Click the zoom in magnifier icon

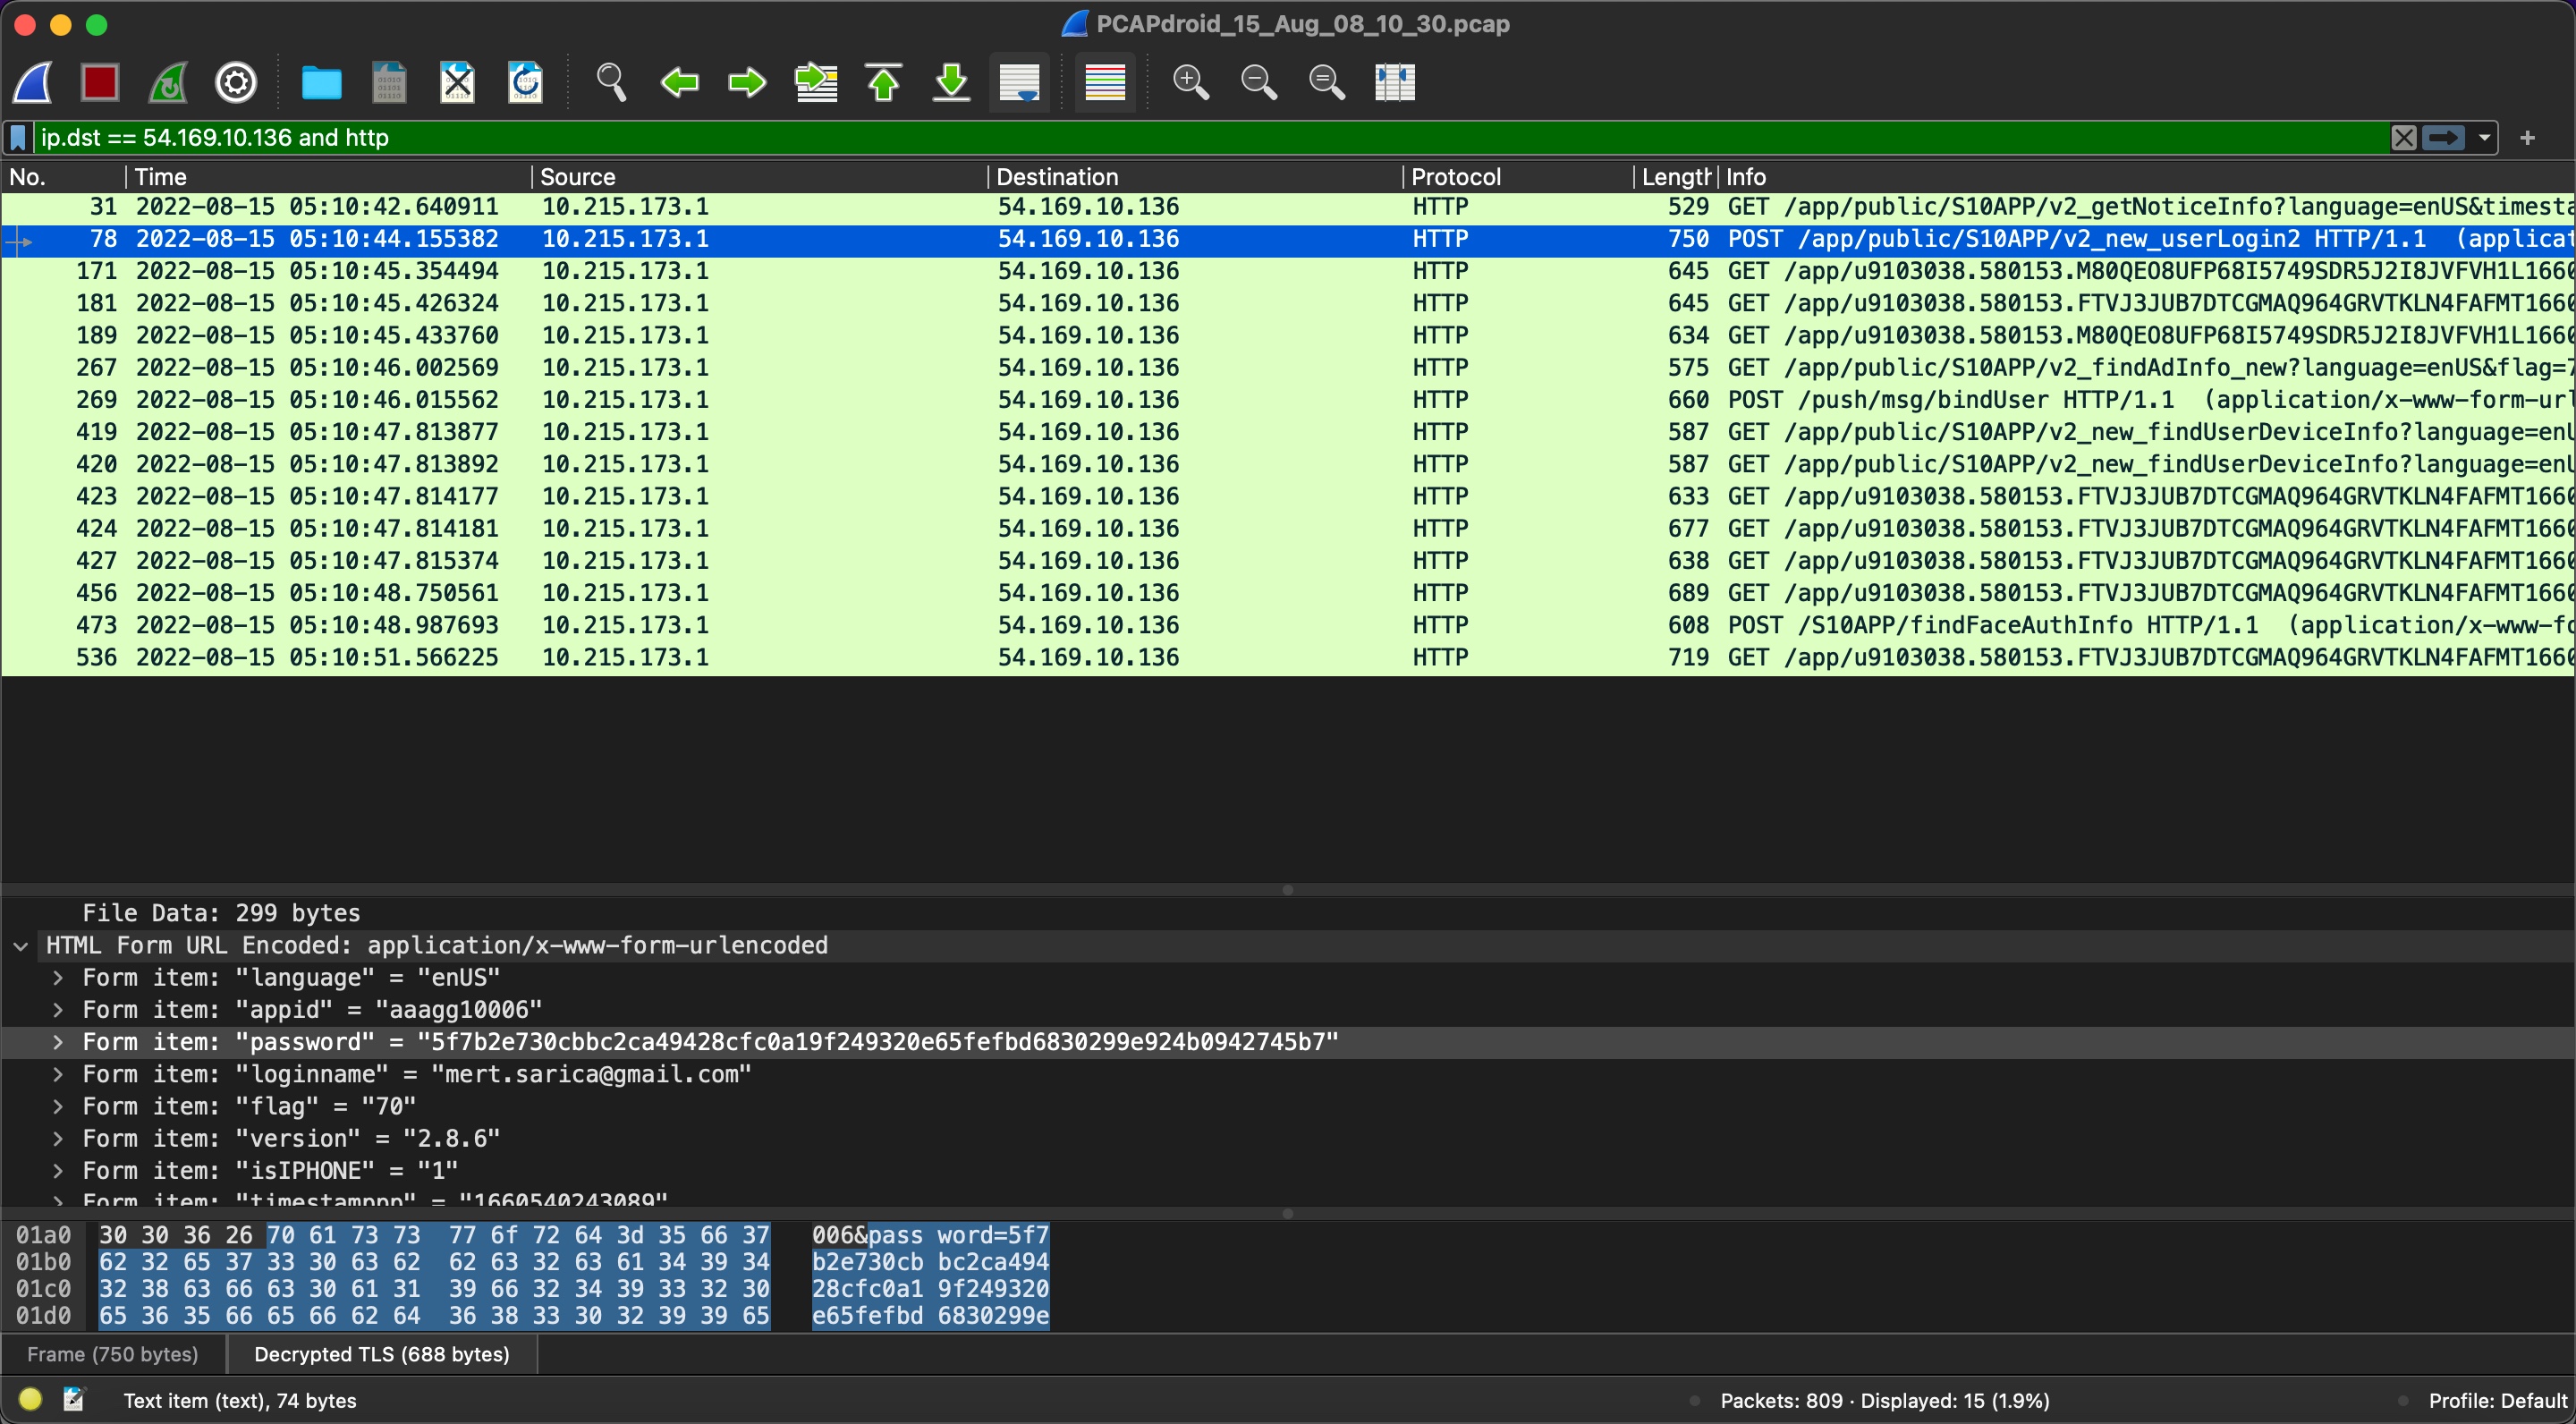[1190, 82]
